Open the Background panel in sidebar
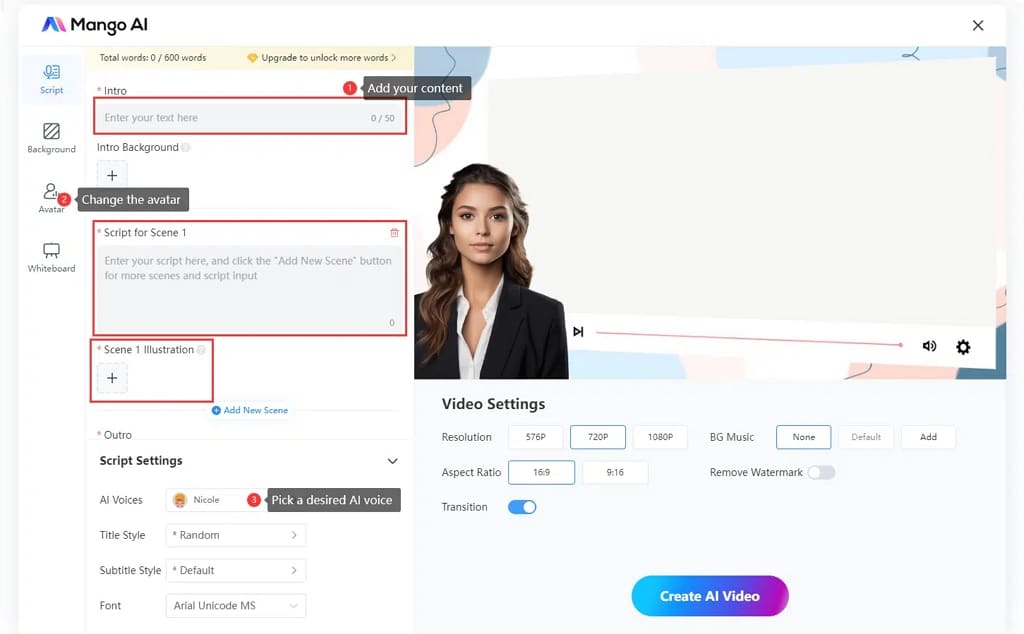 (52, 138)
